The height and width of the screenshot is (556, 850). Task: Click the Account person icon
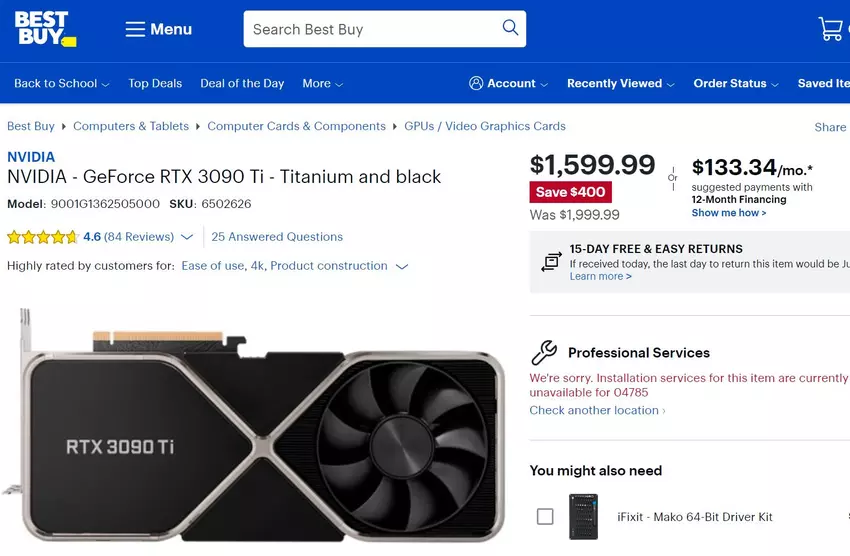coord(476,83)
